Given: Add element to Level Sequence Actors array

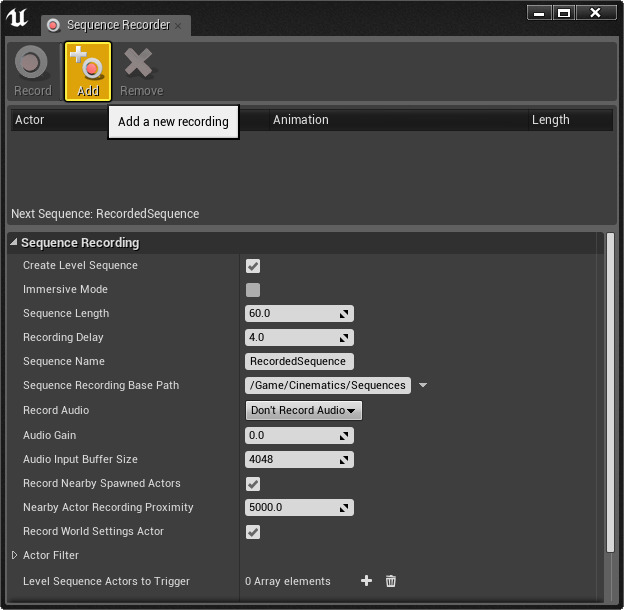Looking at the screenshot, I should [366, 581].
